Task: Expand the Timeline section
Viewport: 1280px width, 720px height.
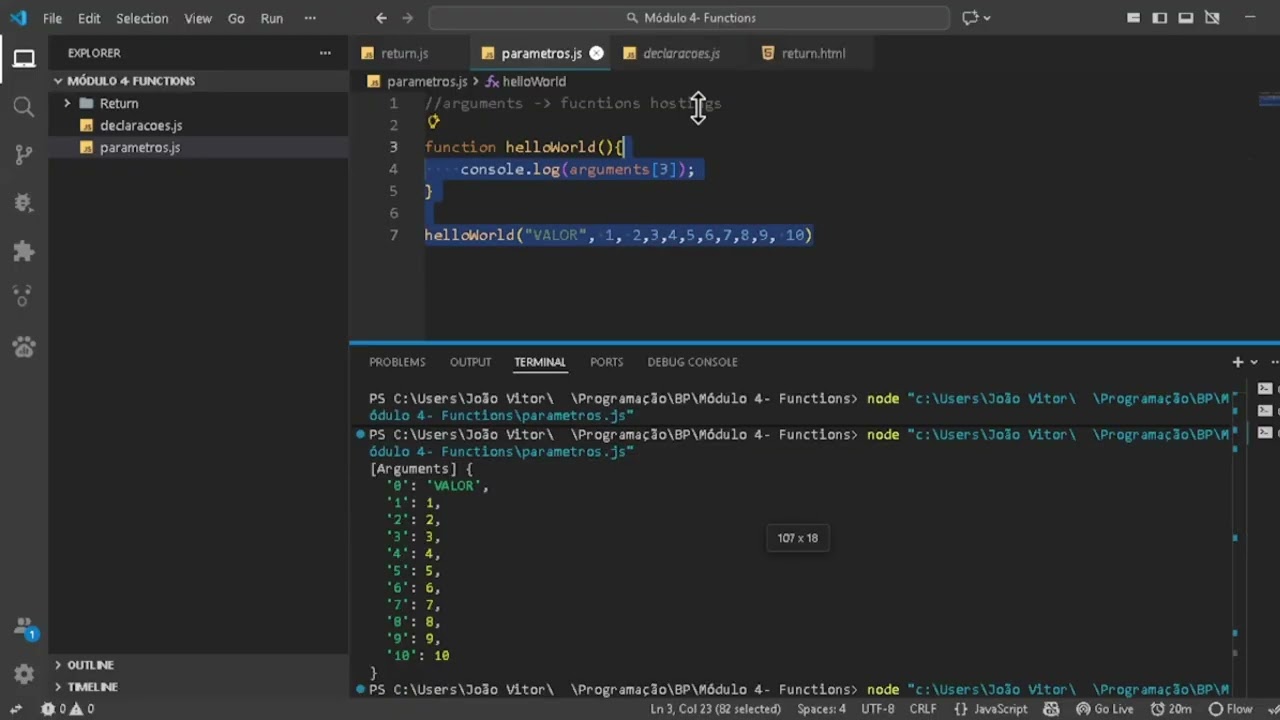Action: coord(92,687)
